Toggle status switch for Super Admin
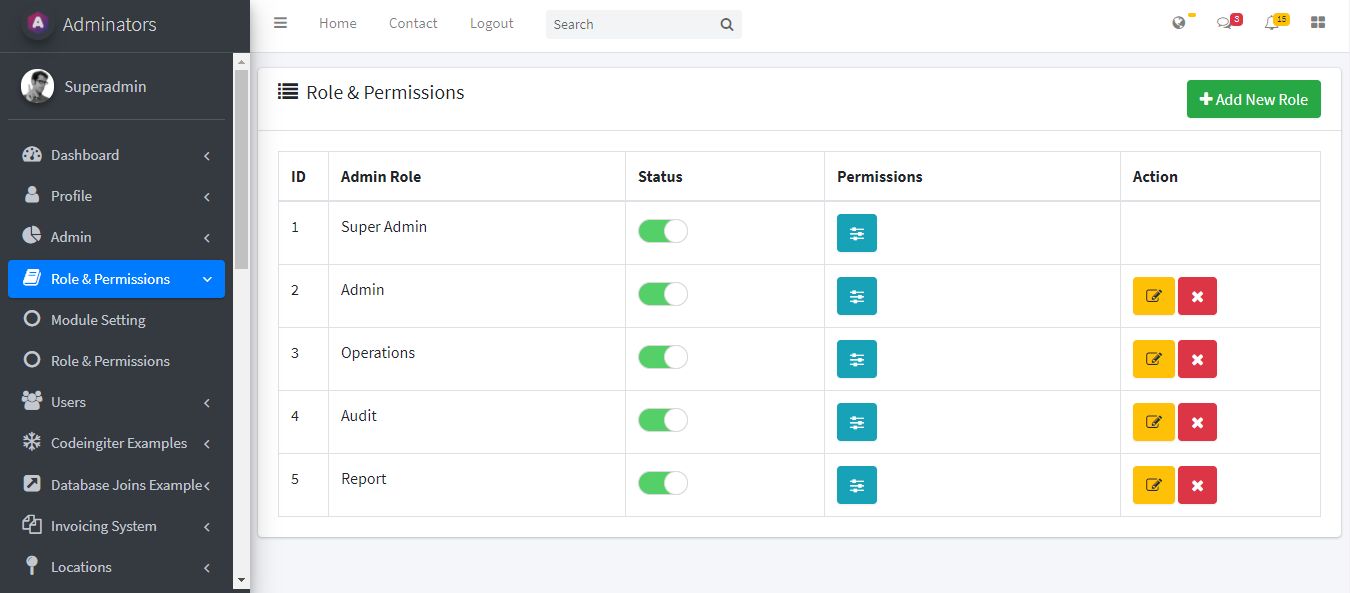The height and width of the screenshot is (593, 1350). [663, 231]
